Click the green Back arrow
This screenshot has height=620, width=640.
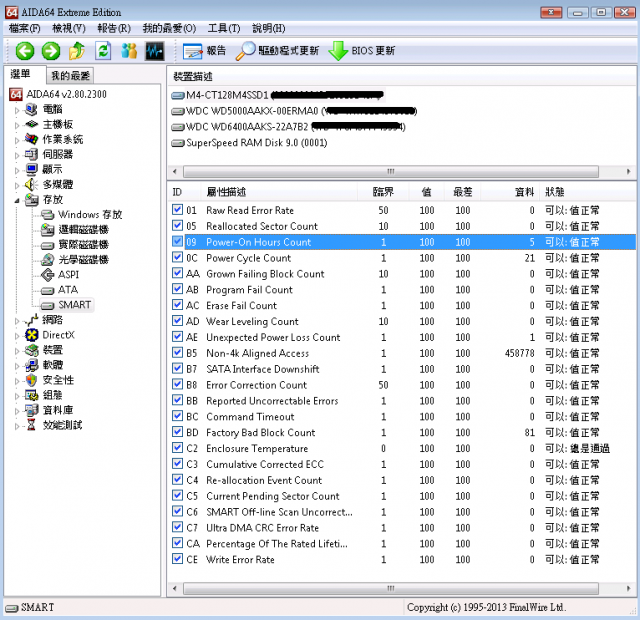click(x=25, y=51)
